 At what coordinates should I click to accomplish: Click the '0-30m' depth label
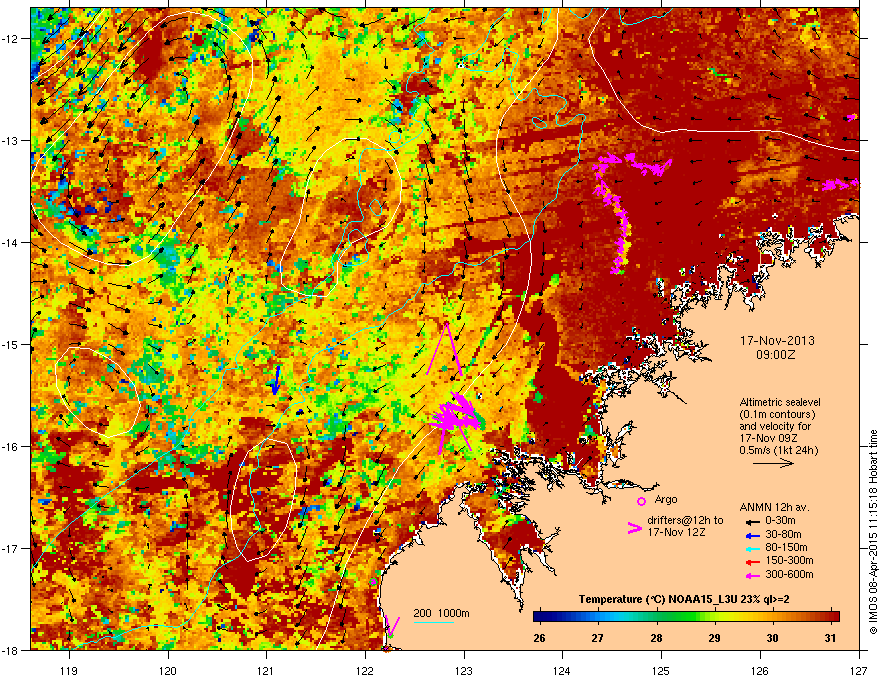click(780, 521)
